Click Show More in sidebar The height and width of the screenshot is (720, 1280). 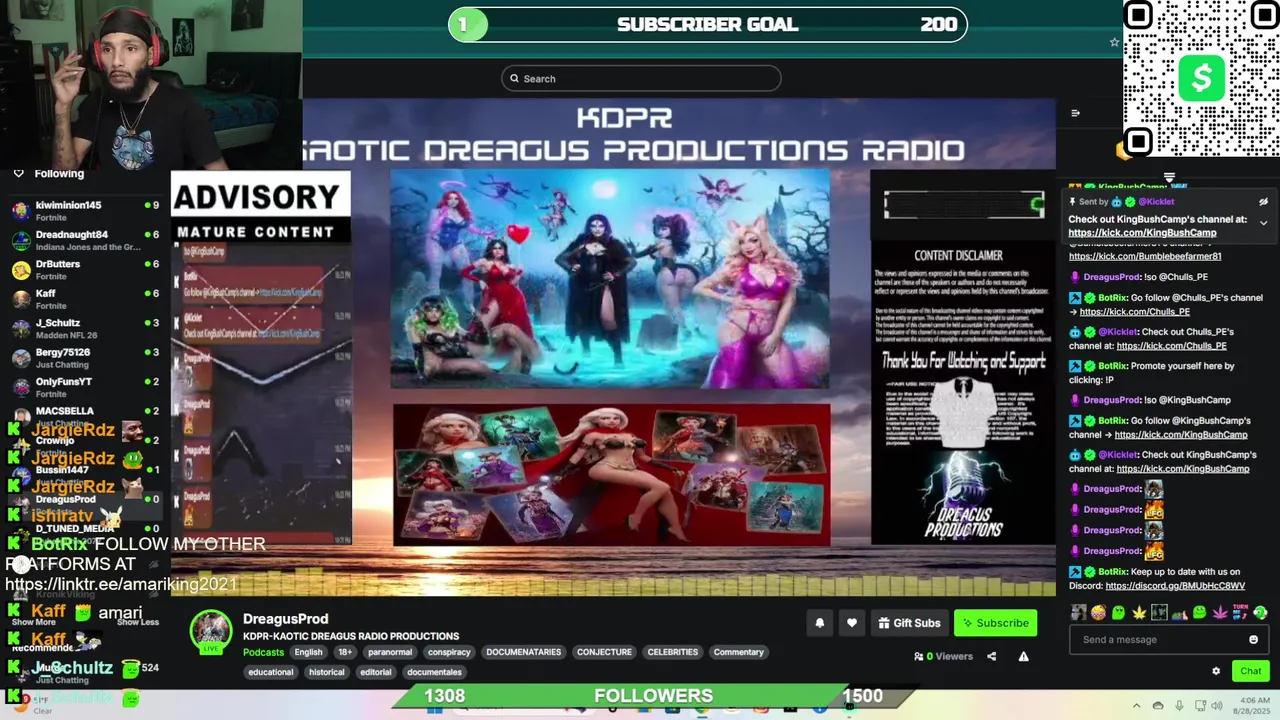33,622
